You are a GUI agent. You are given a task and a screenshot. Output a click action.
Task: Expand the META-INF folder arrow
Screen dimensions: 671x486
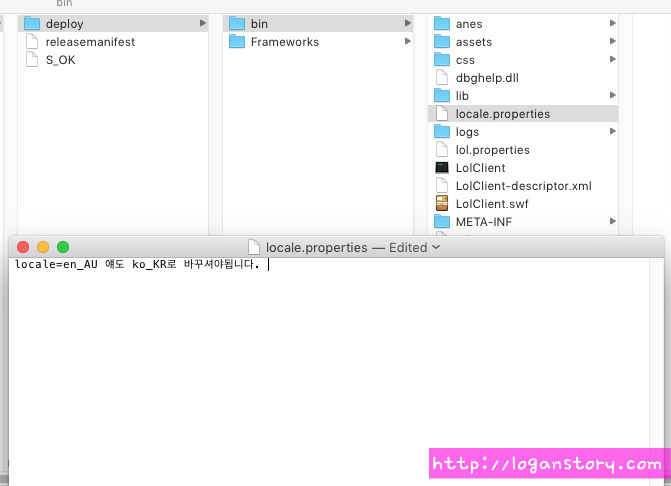[x=613, y=221]
